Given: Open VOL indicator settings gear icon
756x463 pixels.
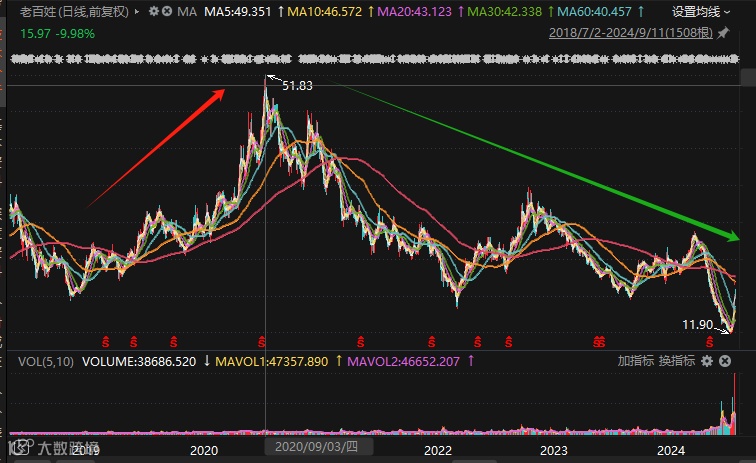Looking at the screenshot, I should coord(707,361).
